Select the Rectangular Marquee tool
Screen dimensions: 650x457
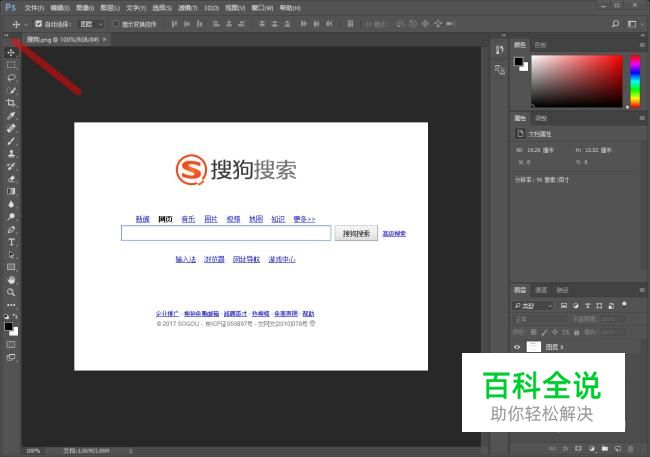pyautogui.click(x=11, y=65)
